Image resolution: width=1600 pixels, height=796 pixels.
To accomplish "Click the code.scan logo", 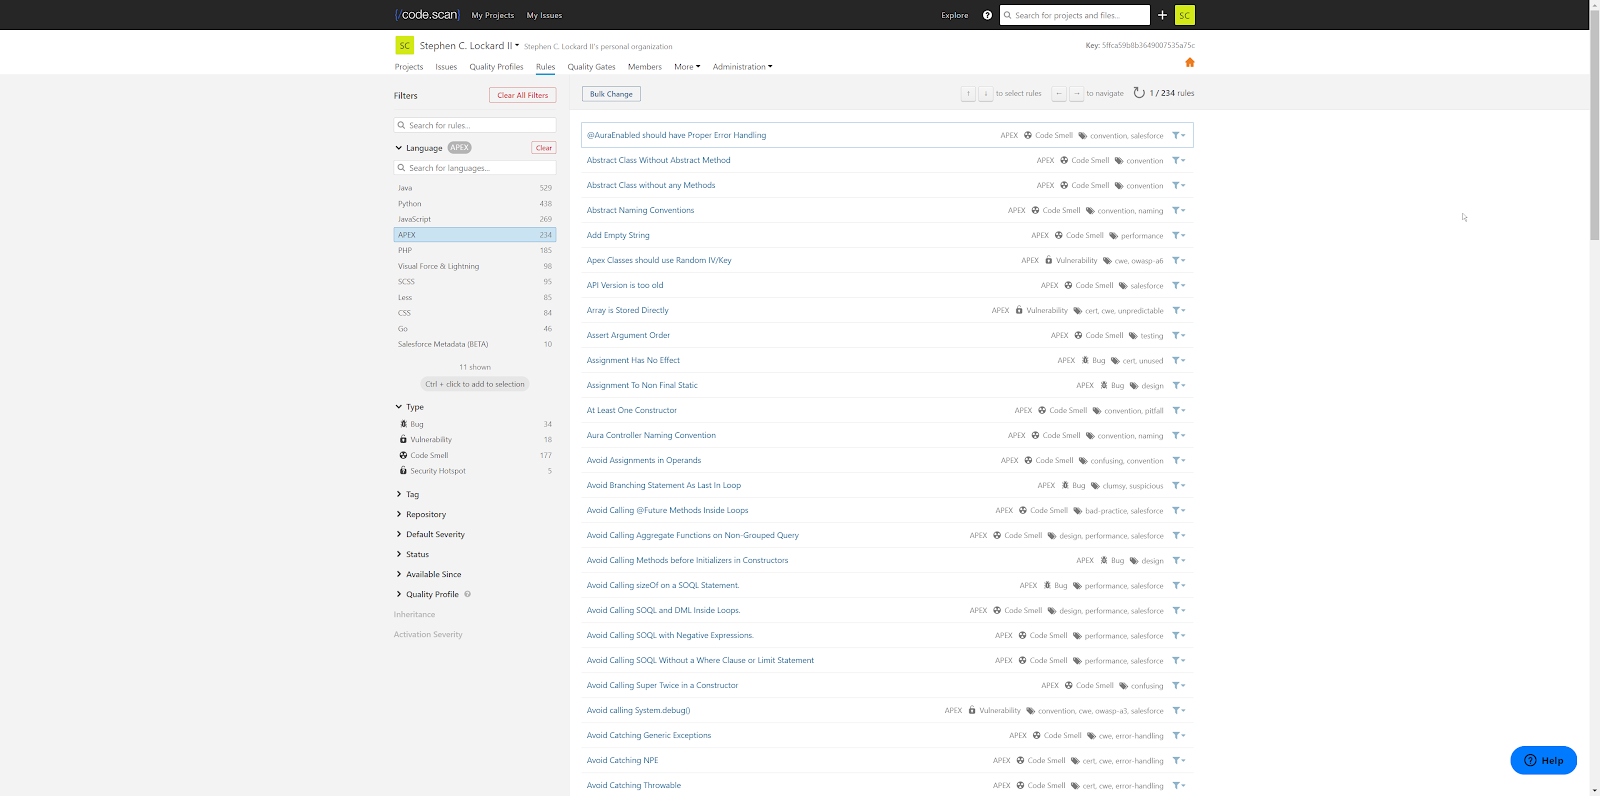I will click(427, 15).
